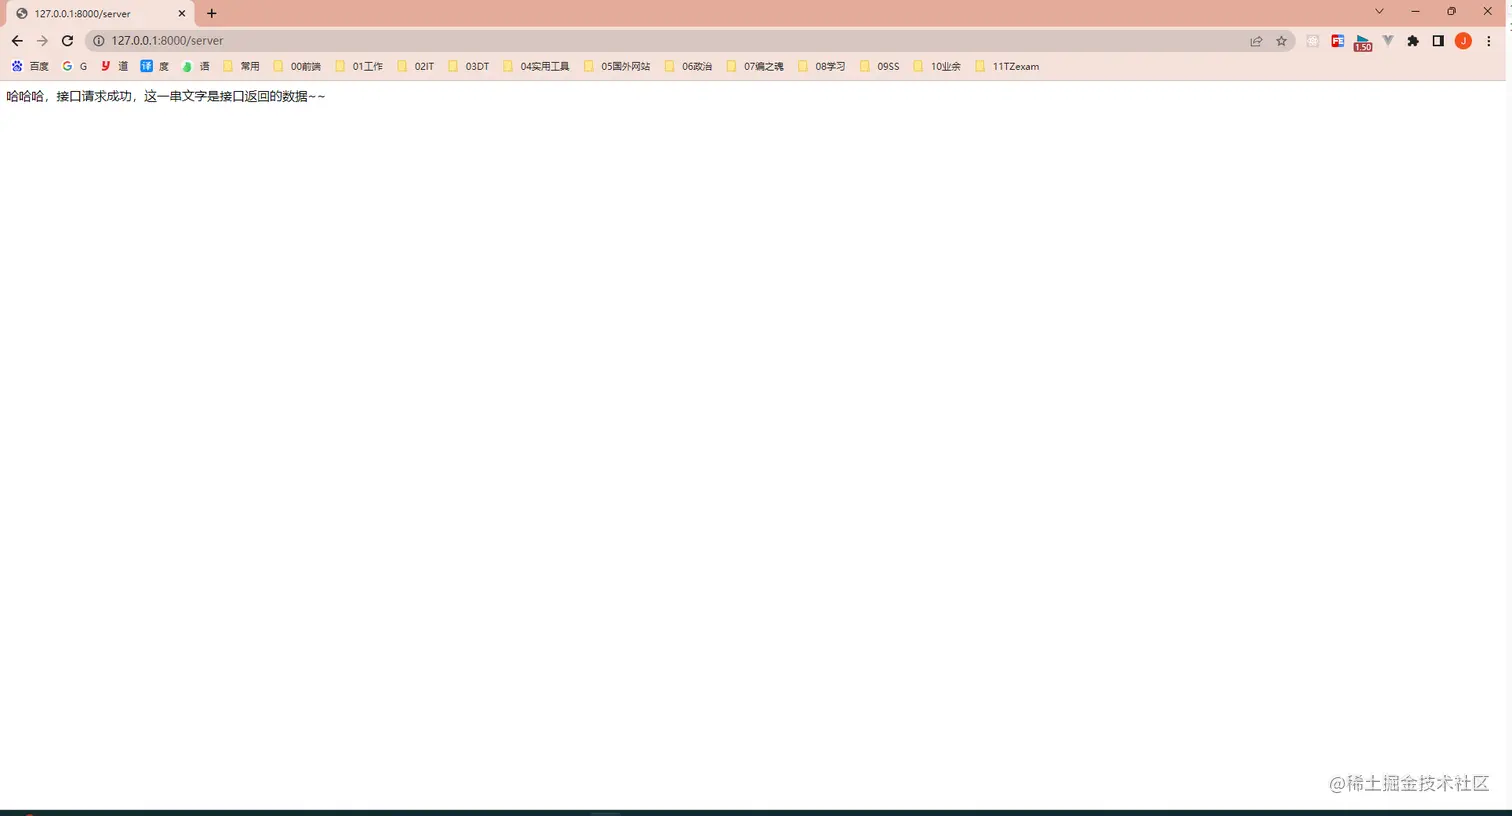Open the Google G bookmark

pyautogui.click(x=75, y=66)
